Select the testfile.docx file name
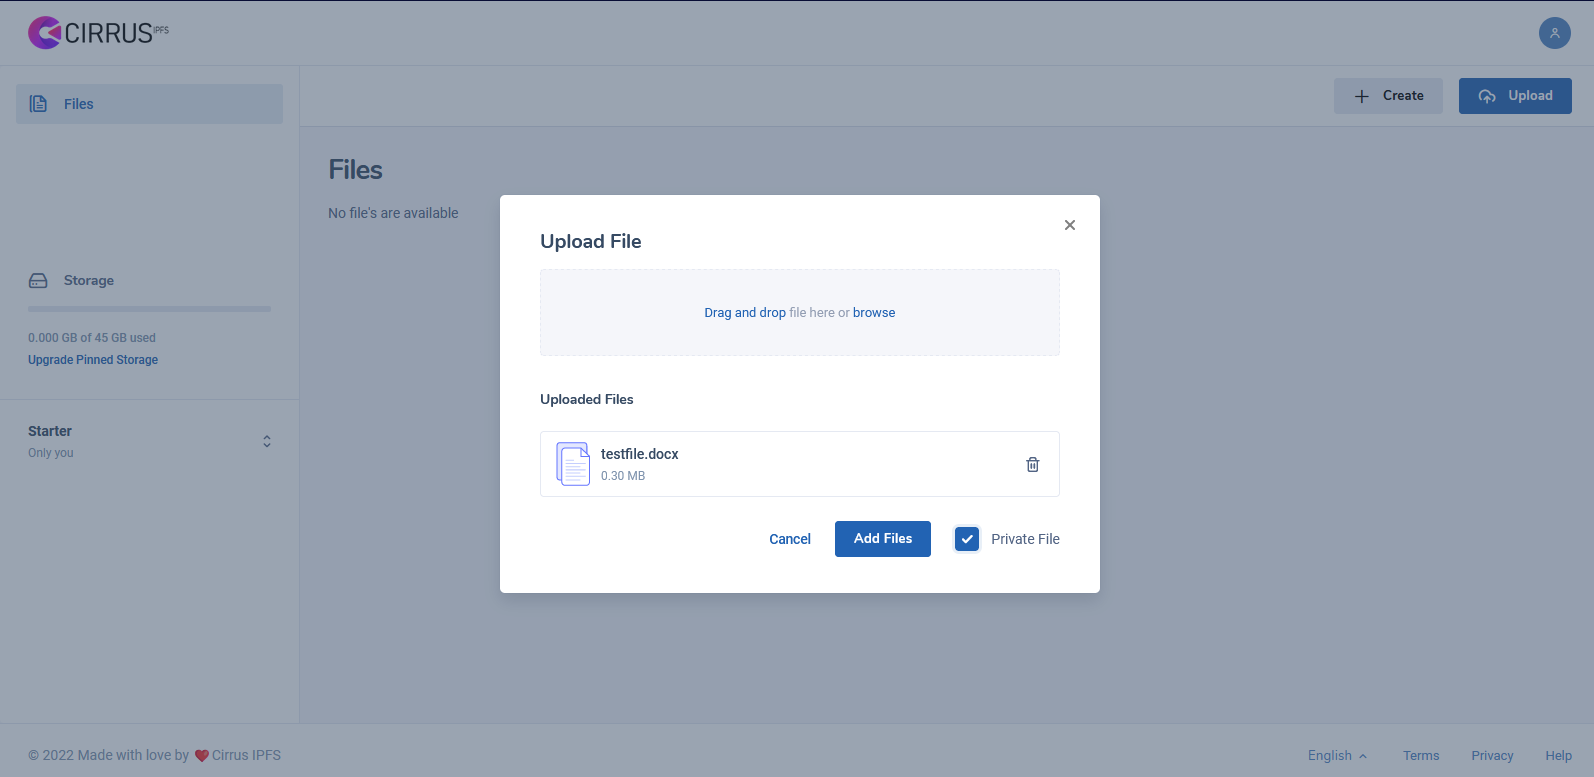Screen dimensions: 1594x777 [640, 454]
